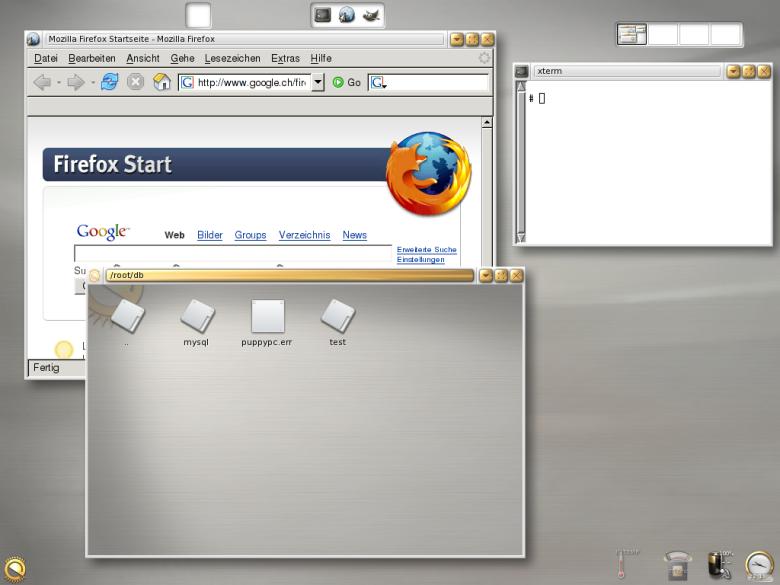Click Firefox scrollbar up arrow
The image size is (780, 585).
(487, 122)
